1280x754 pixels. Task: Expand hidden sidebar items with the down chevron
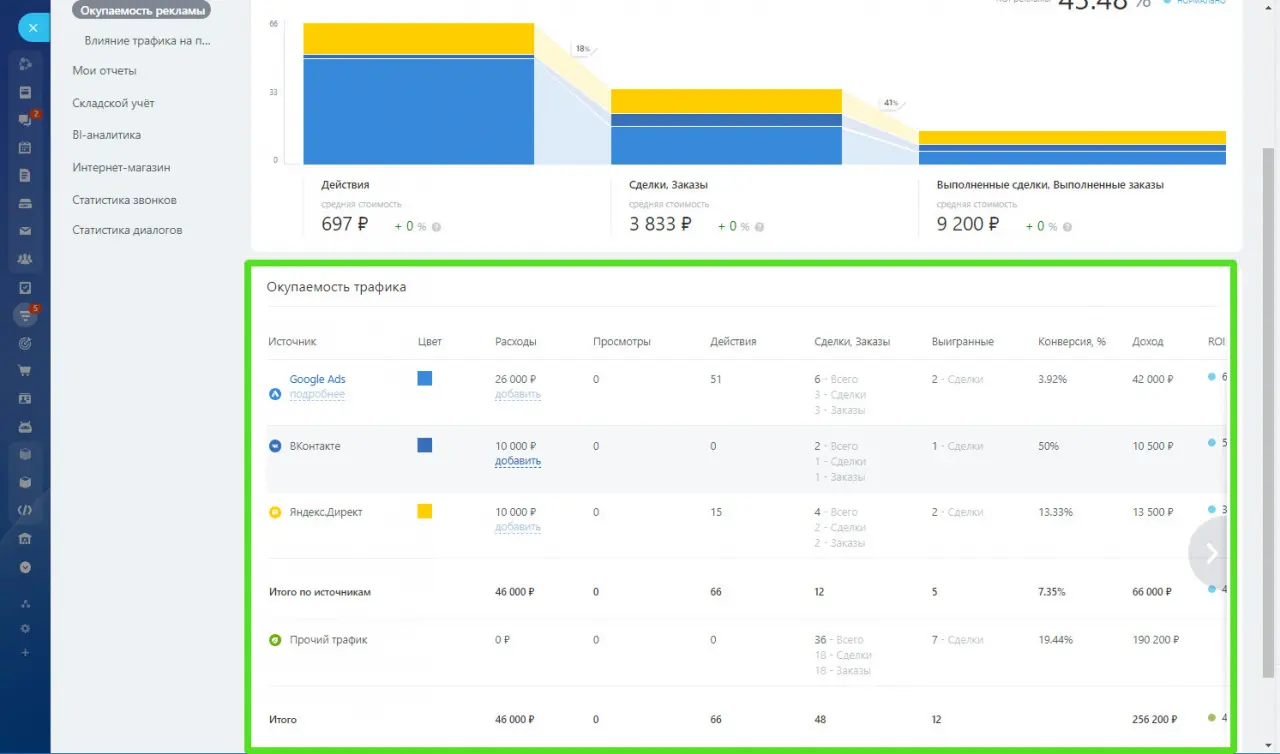(x=26, y=567)
